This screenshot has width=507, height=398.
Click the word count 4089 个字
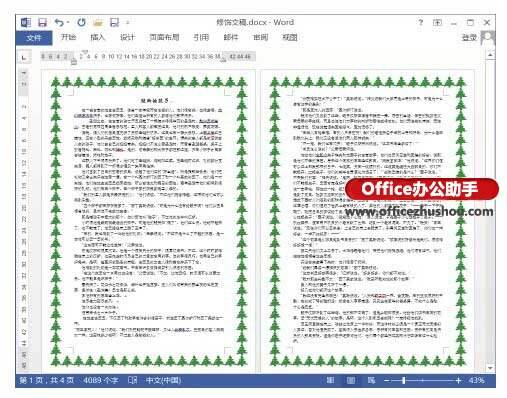click(x=101, y=380)
